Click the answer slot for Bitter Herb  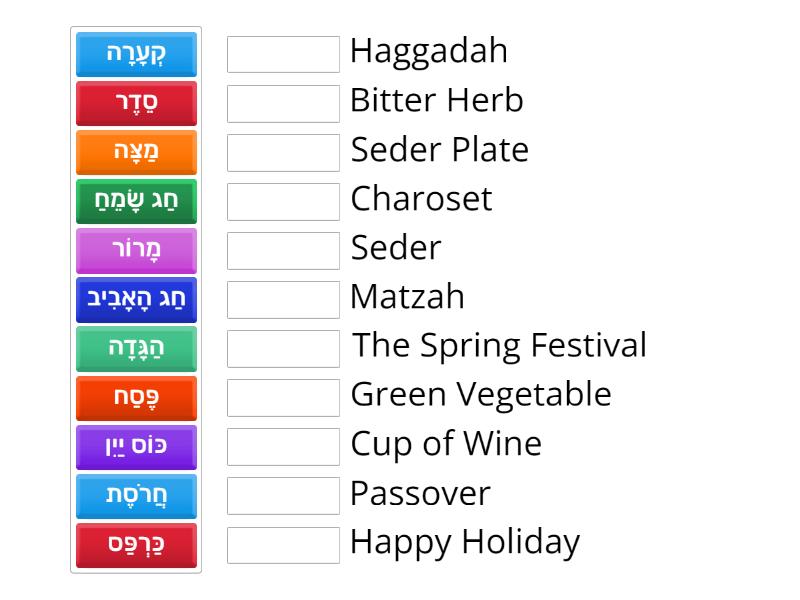(283, 104)
